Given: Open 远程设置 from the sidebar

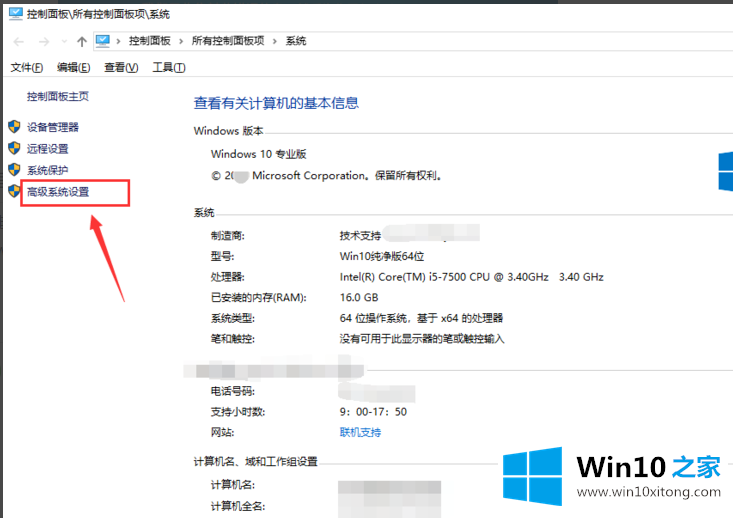Looking at the screenshot, I should [x=48, y=149].
